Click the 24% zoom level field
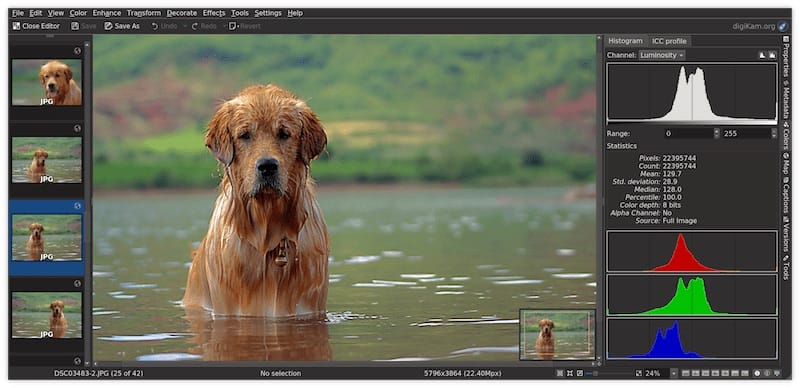This screenshot has height=388, width=800. click(656, 374)
